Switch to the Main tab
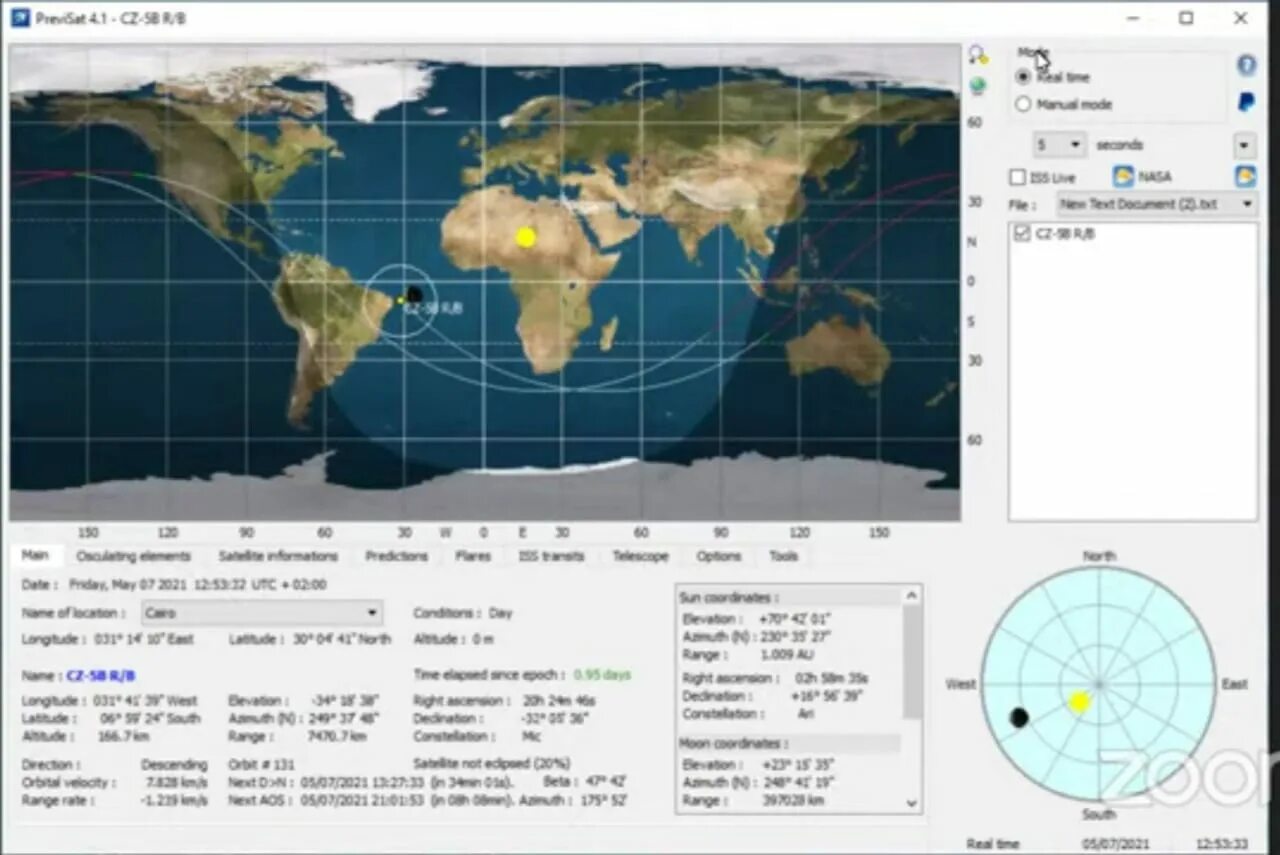Viewport: 1280px width, 855px height. 35,556
